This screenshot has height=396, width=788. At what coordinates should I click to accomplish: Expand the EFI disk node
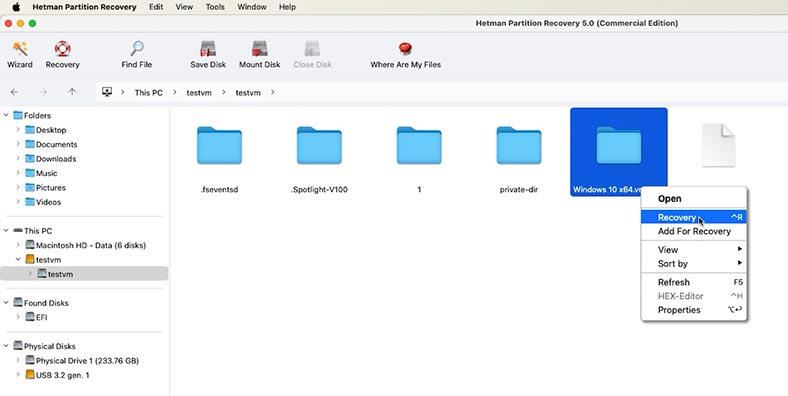(x=18, y=317)
